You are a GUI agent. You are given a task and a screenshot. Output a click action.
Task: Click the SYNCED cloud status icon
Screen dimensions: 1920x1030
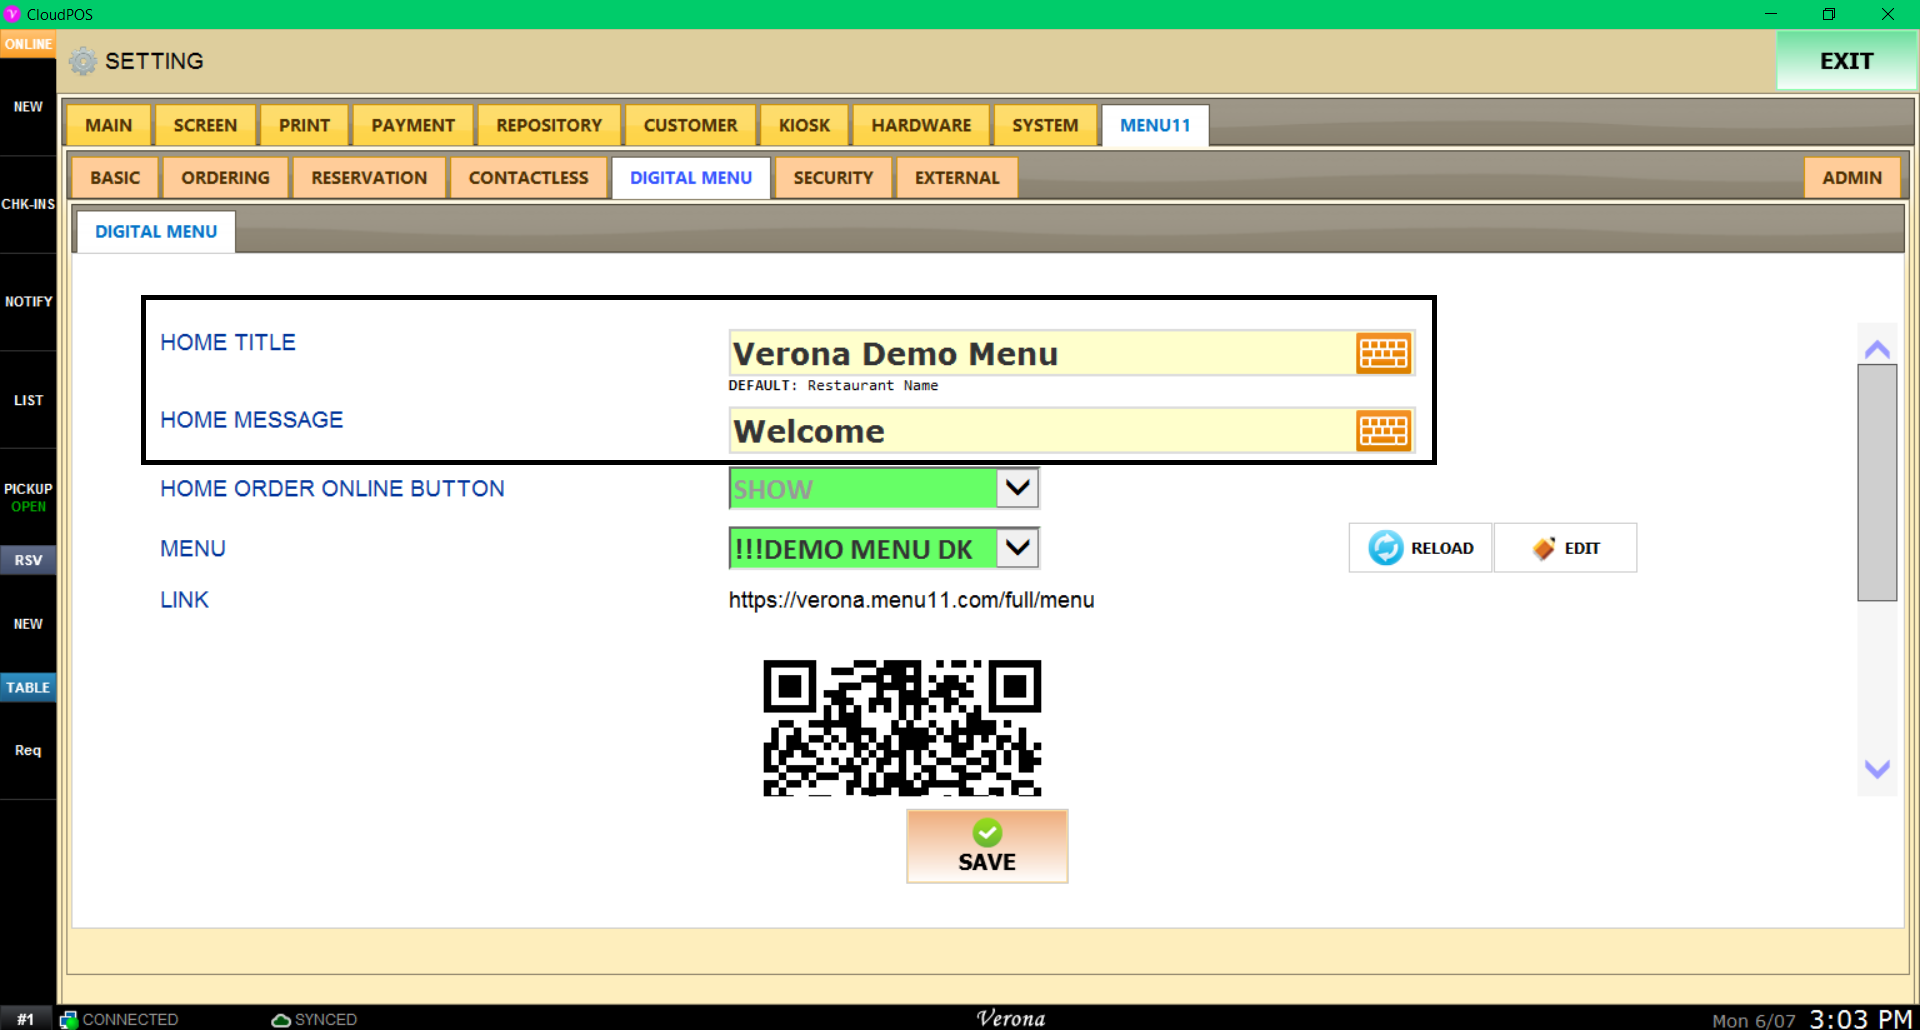click(281, 1019)
